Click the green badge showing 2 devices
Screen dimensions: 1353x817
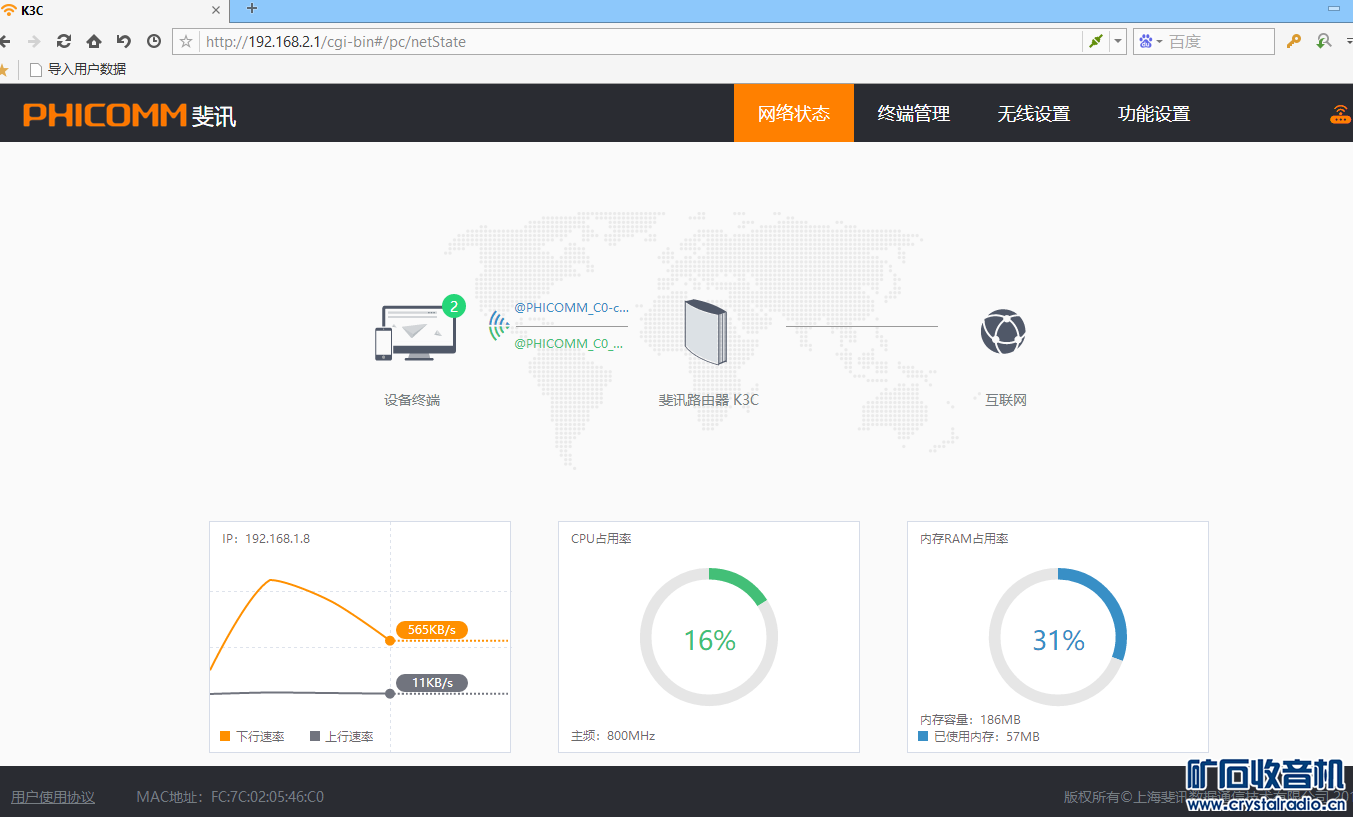click(454, 306)
